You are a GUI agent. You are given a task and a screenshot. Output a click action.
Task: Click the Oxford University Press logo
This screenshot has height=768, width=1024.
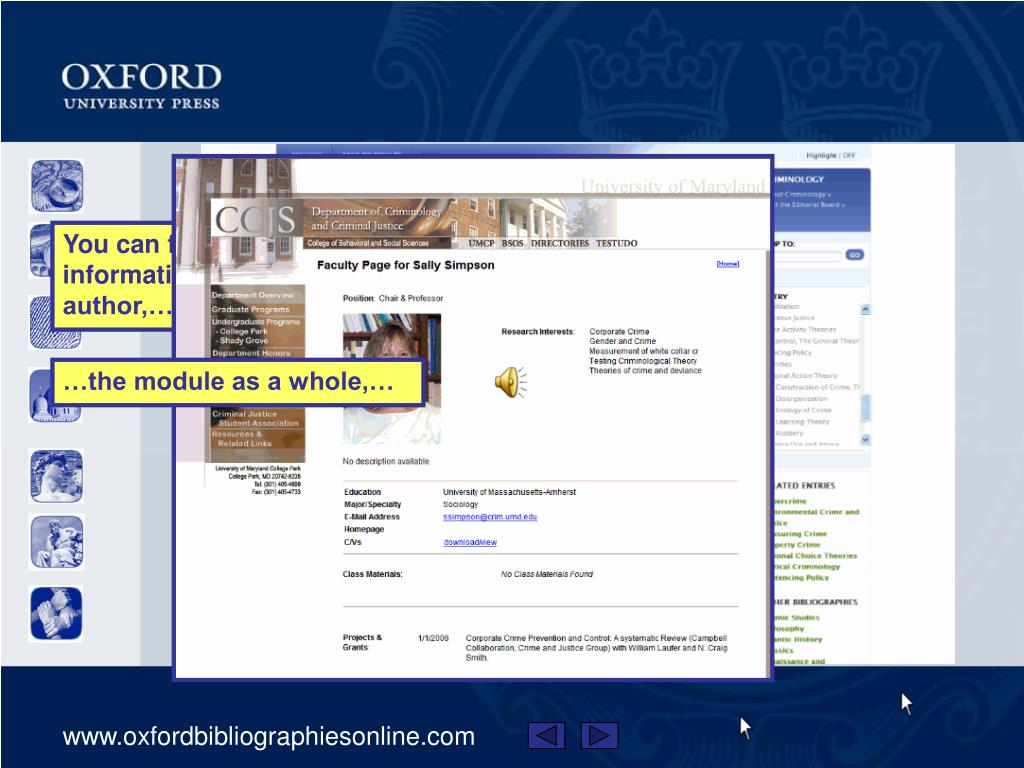142,86
